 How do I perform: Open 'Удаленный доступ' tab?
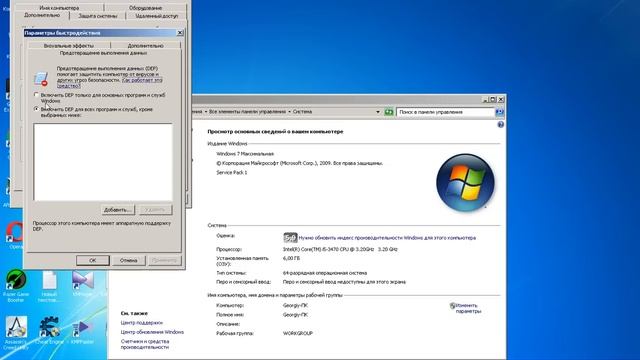156,16
